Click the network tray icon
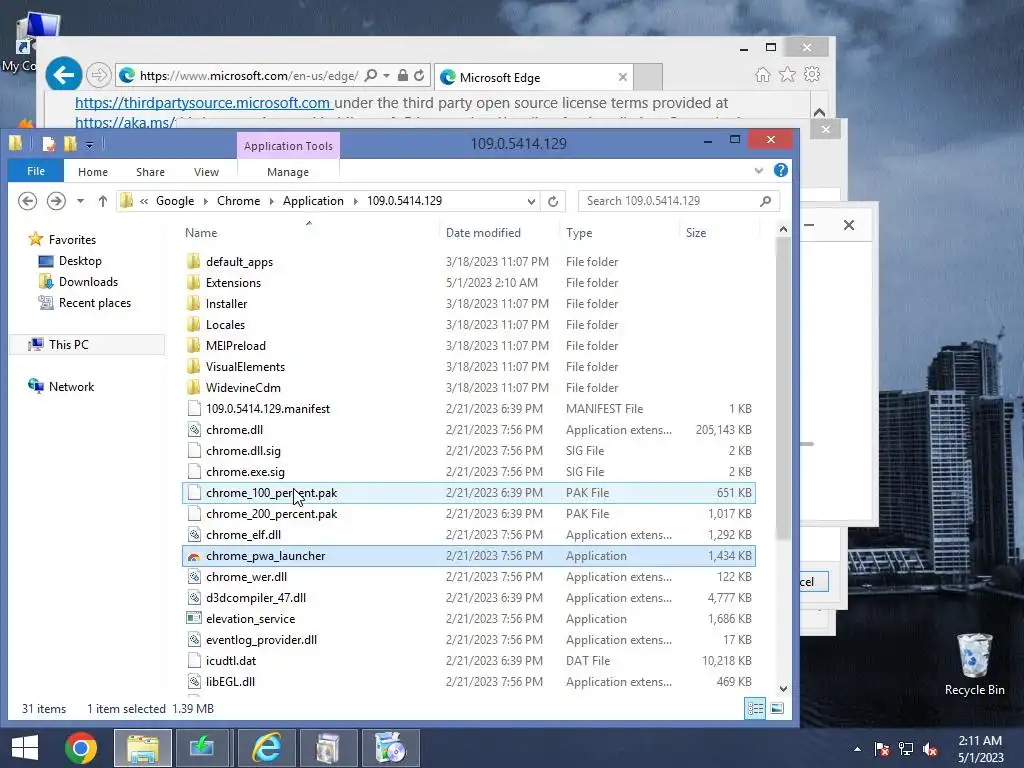This screenshot has width=1024, height=768. 906,749
